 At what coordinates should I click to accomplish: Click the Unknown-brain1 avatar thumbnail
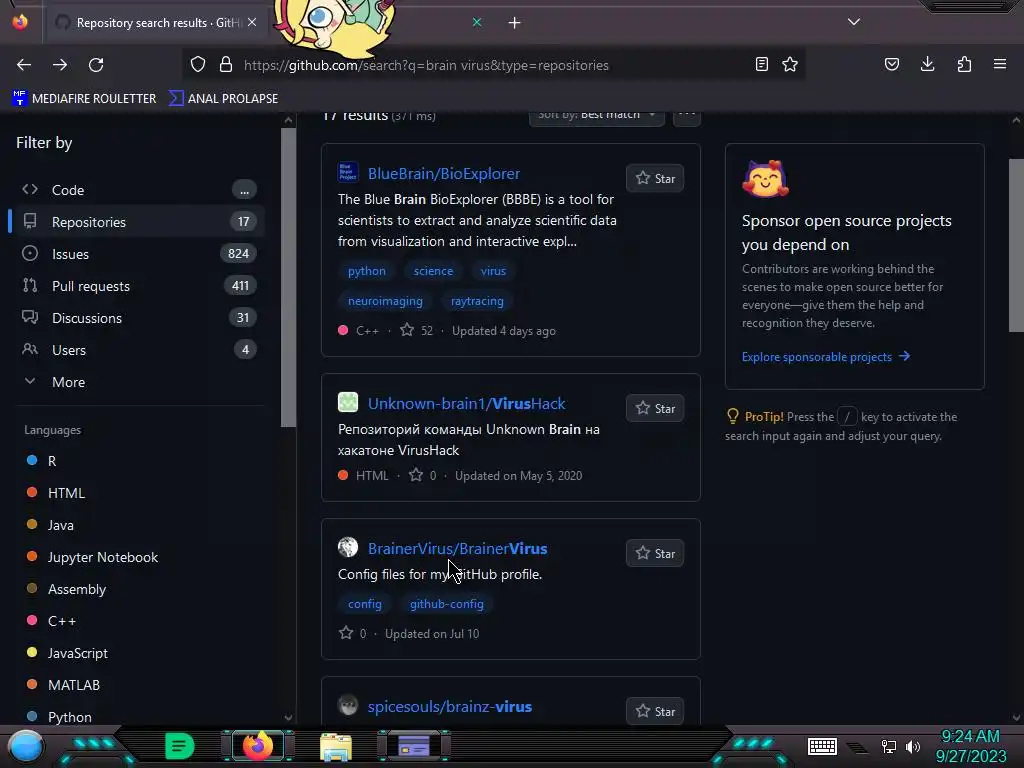tap(348, 402)
